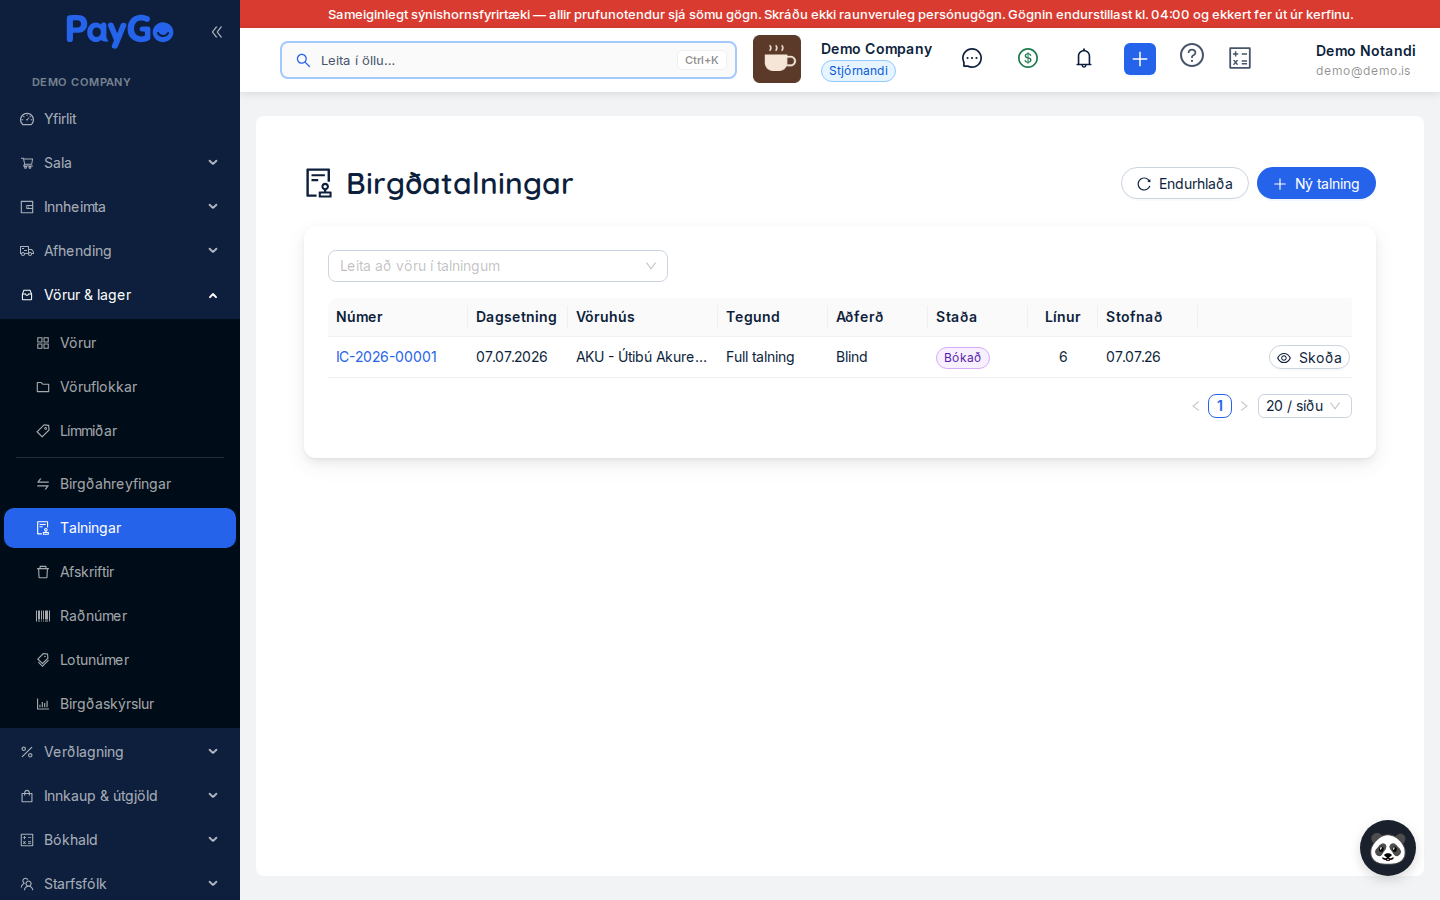Click the green dollar sign icon

pyautogui.click(x=1028, y=58)
